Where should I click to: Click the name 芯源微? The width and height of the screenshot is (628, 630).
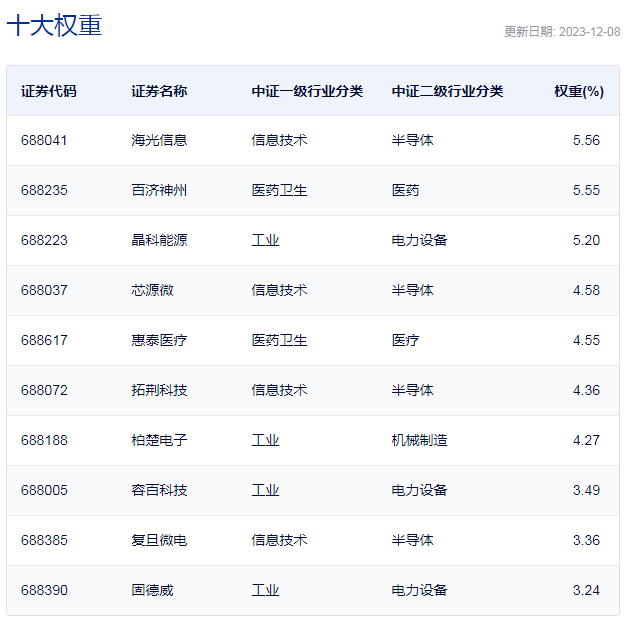(152, 290)
